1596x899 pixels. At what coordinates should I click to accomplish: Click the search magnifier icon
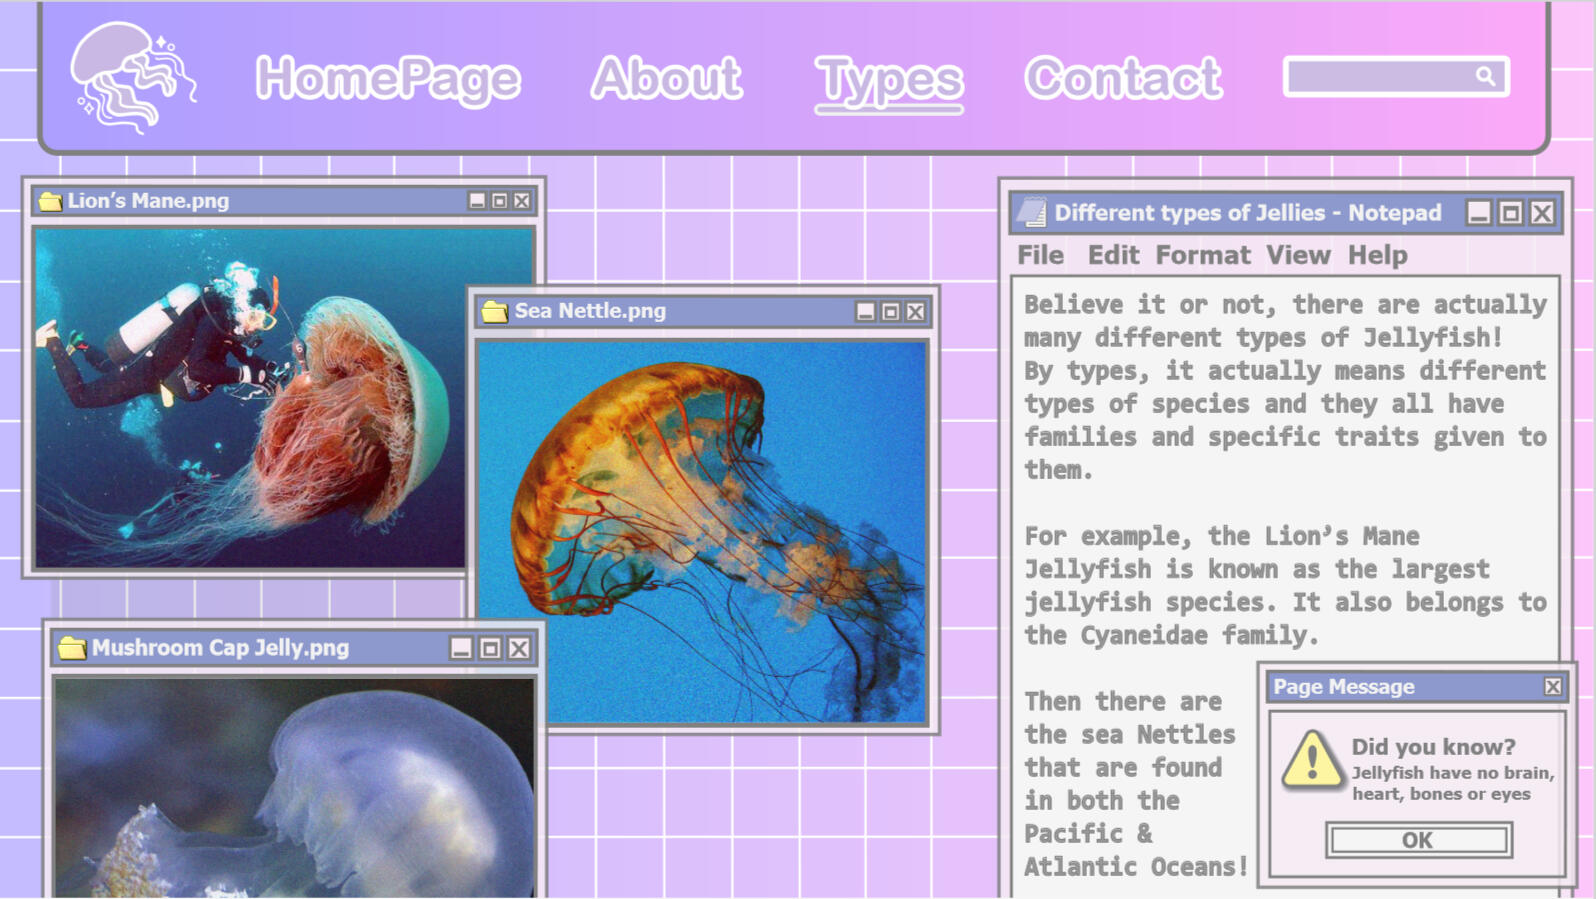(1485, 76)
